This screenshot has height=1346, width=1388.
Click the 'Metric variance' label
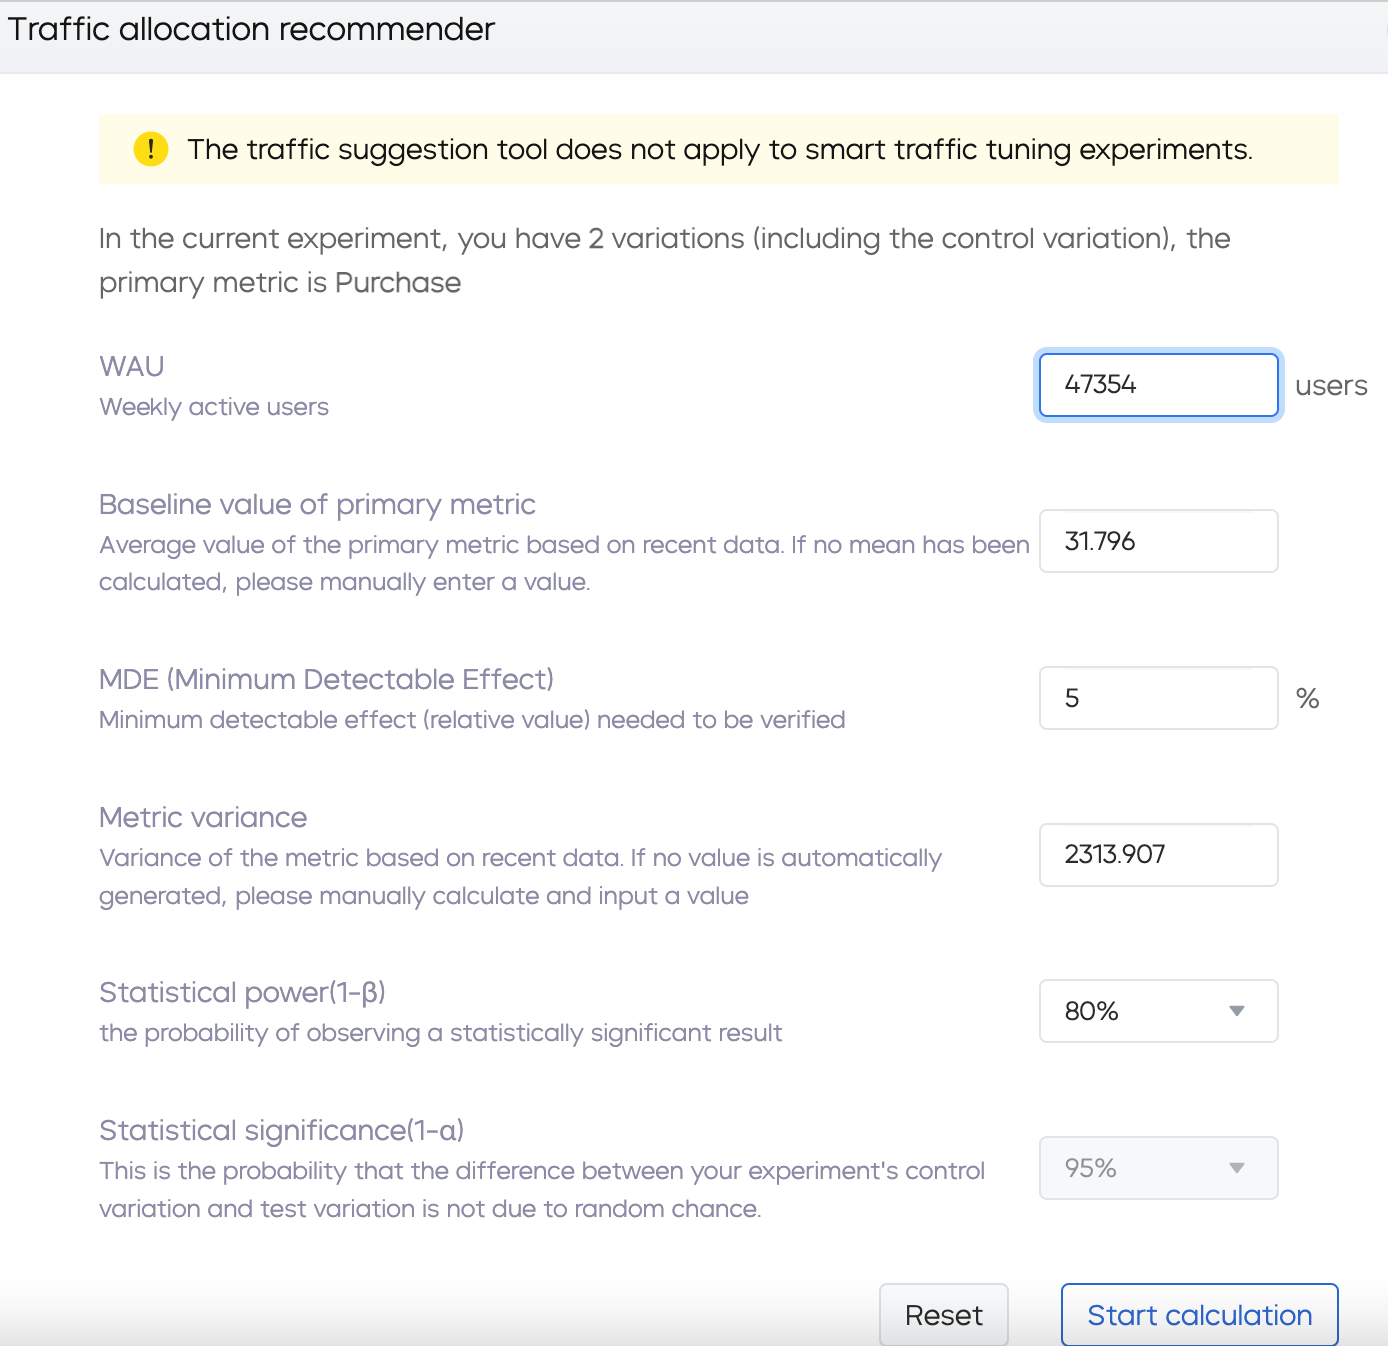(x=203, y=817)
